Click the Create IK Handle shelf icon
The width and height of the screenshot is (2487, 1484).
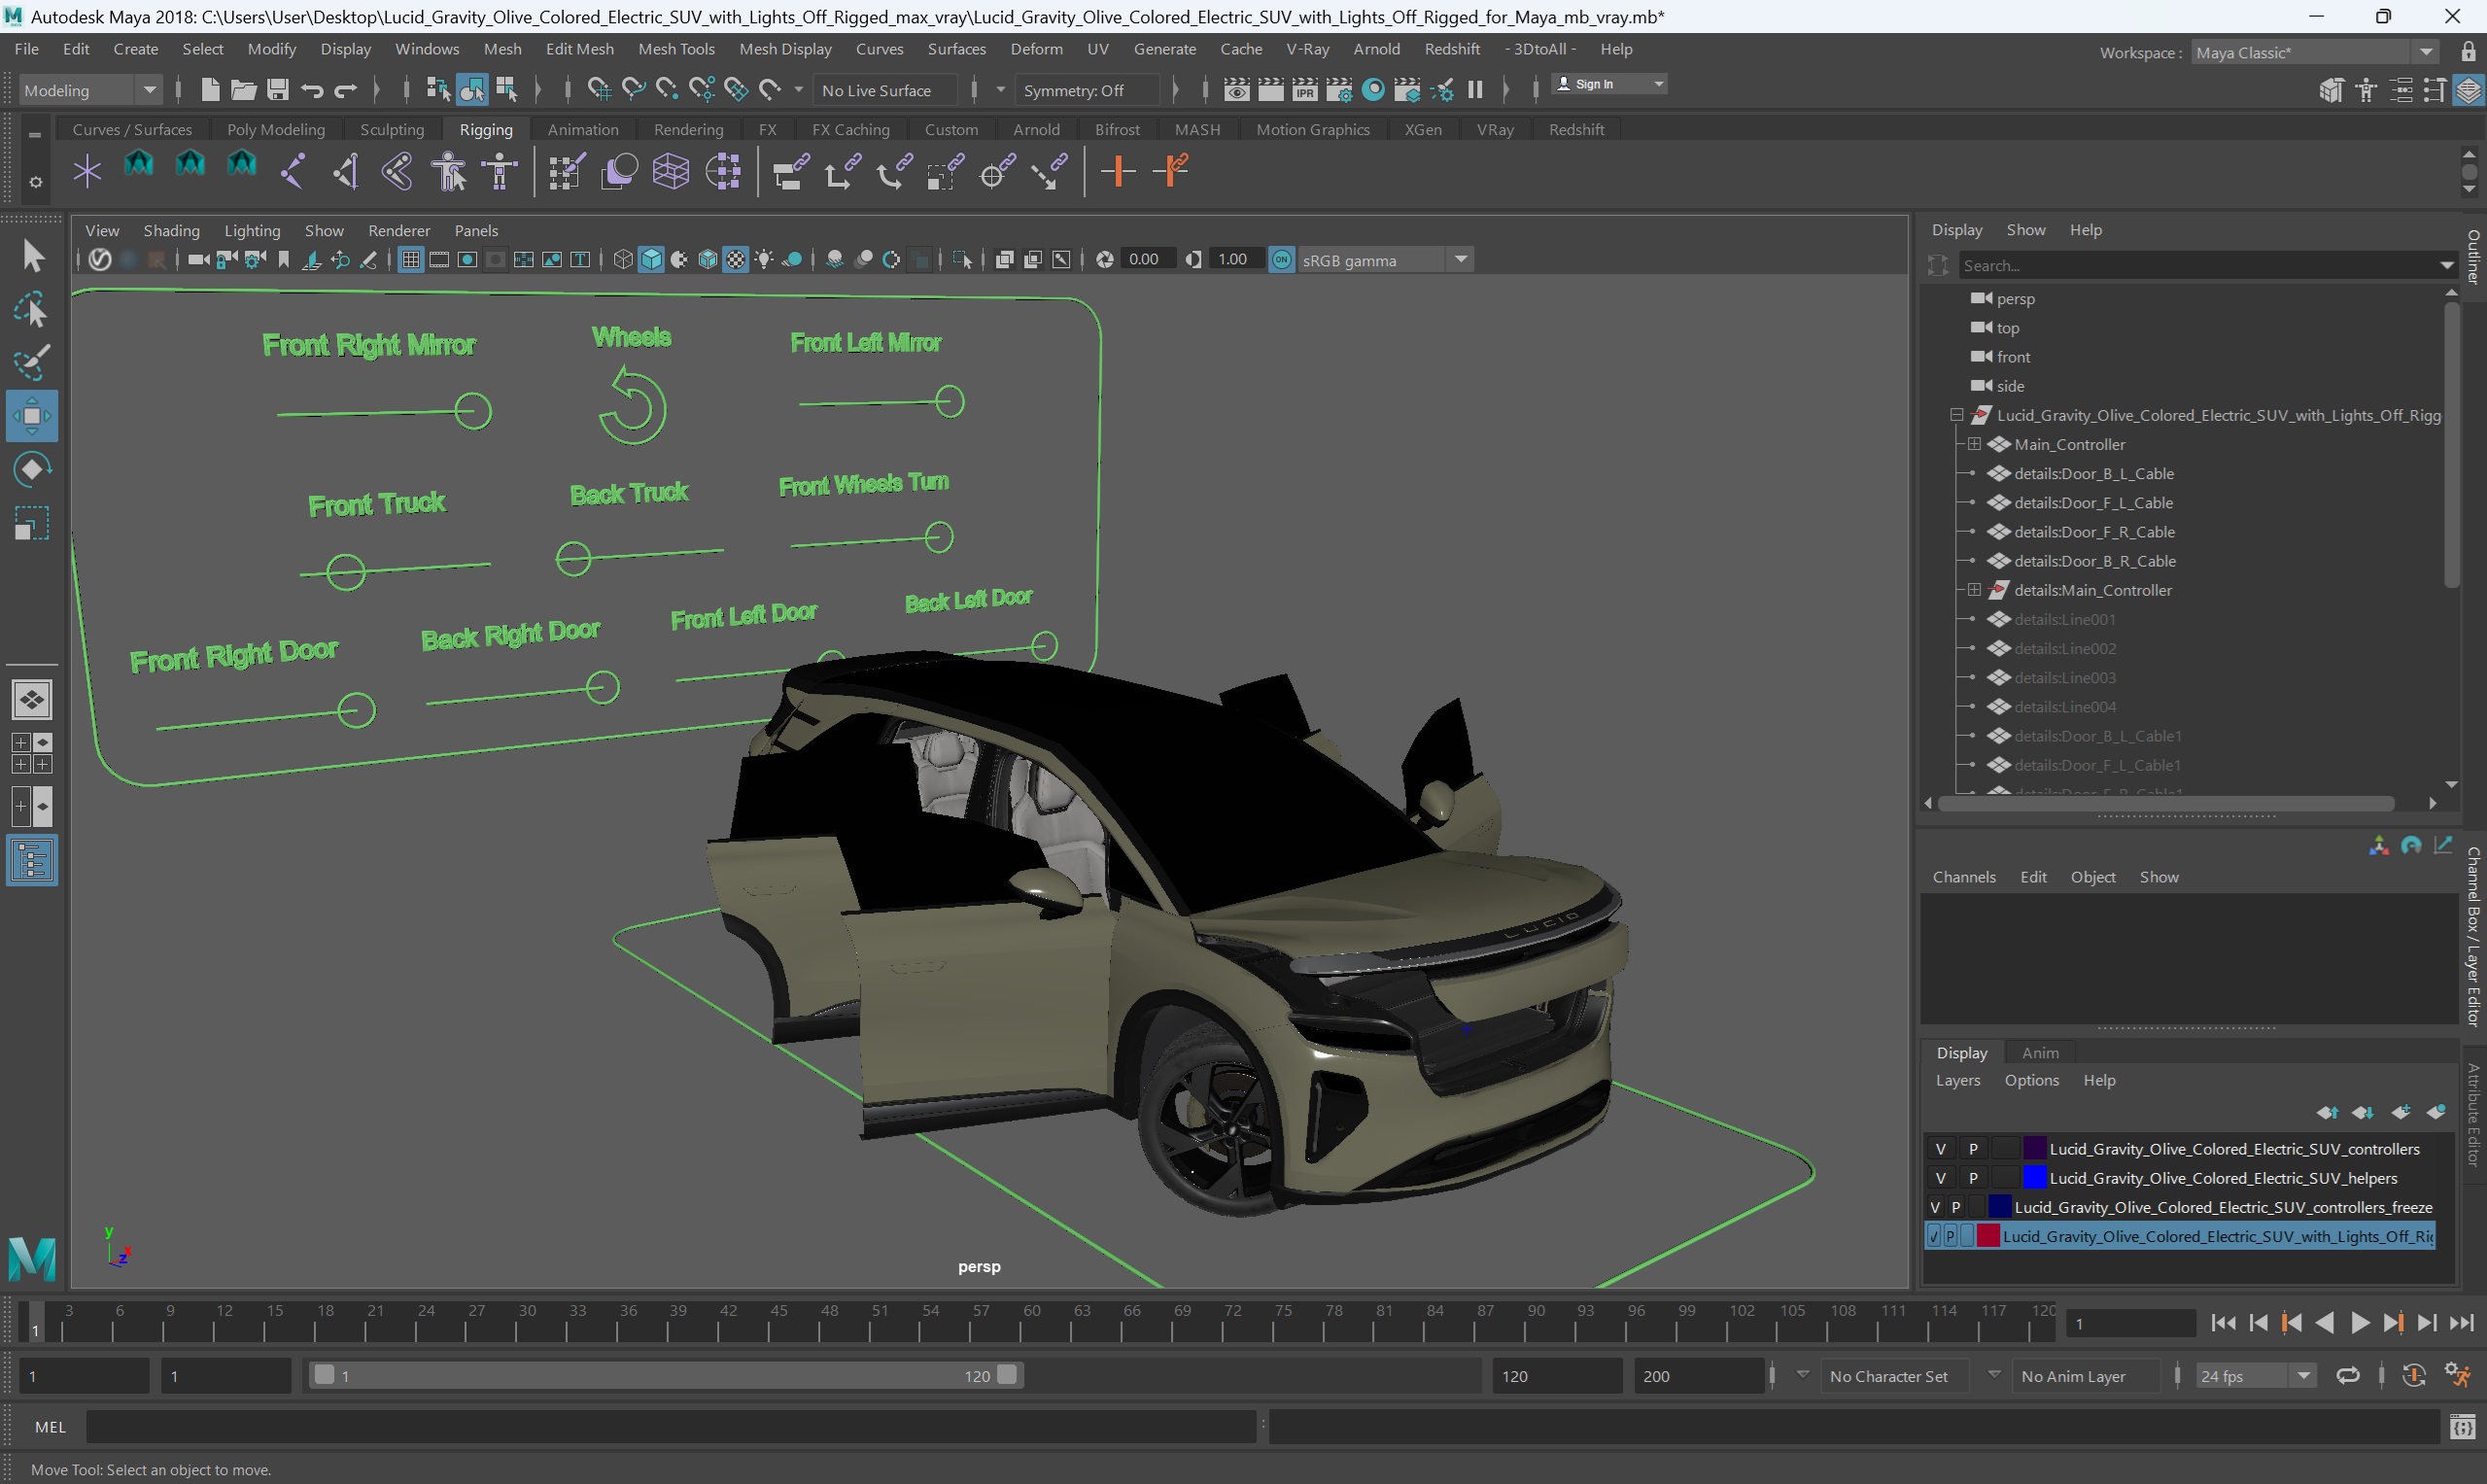click(345, 171)
